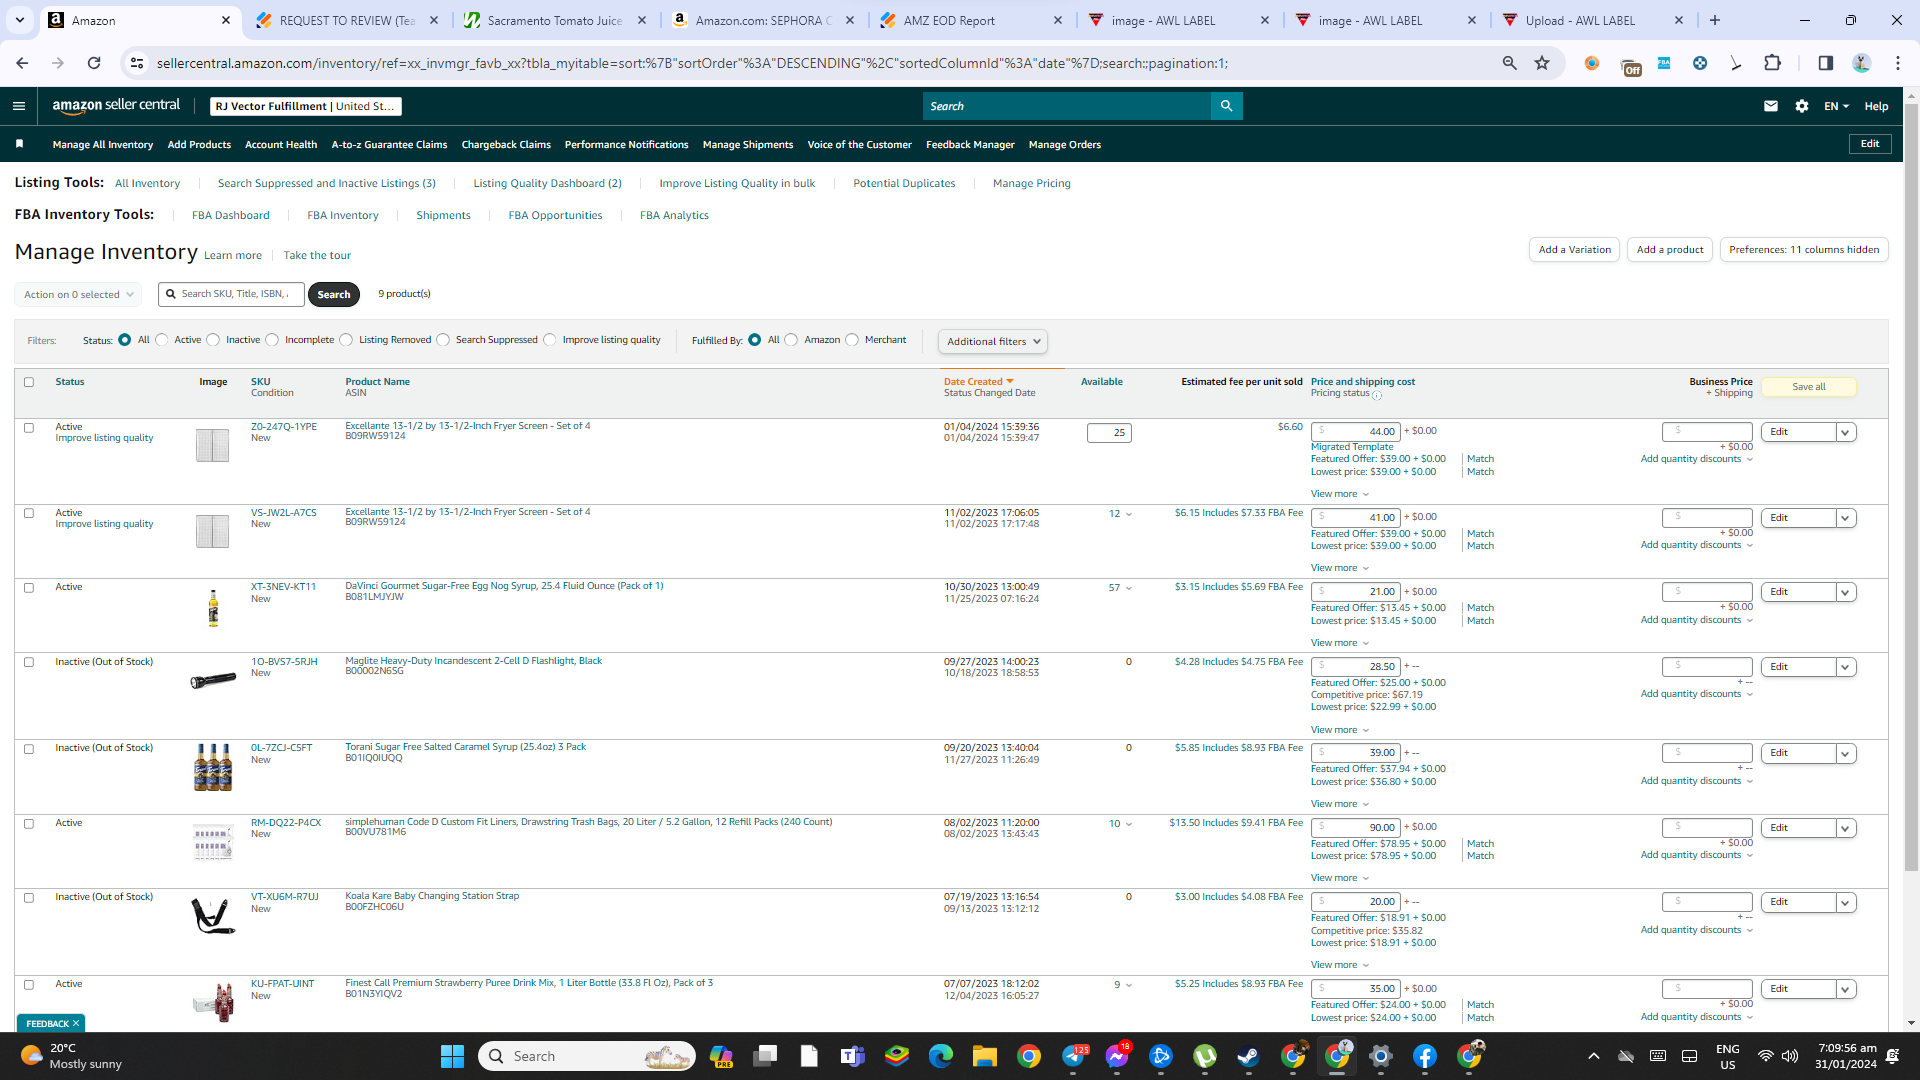Open Facebook from the taskbar

1425,1056
